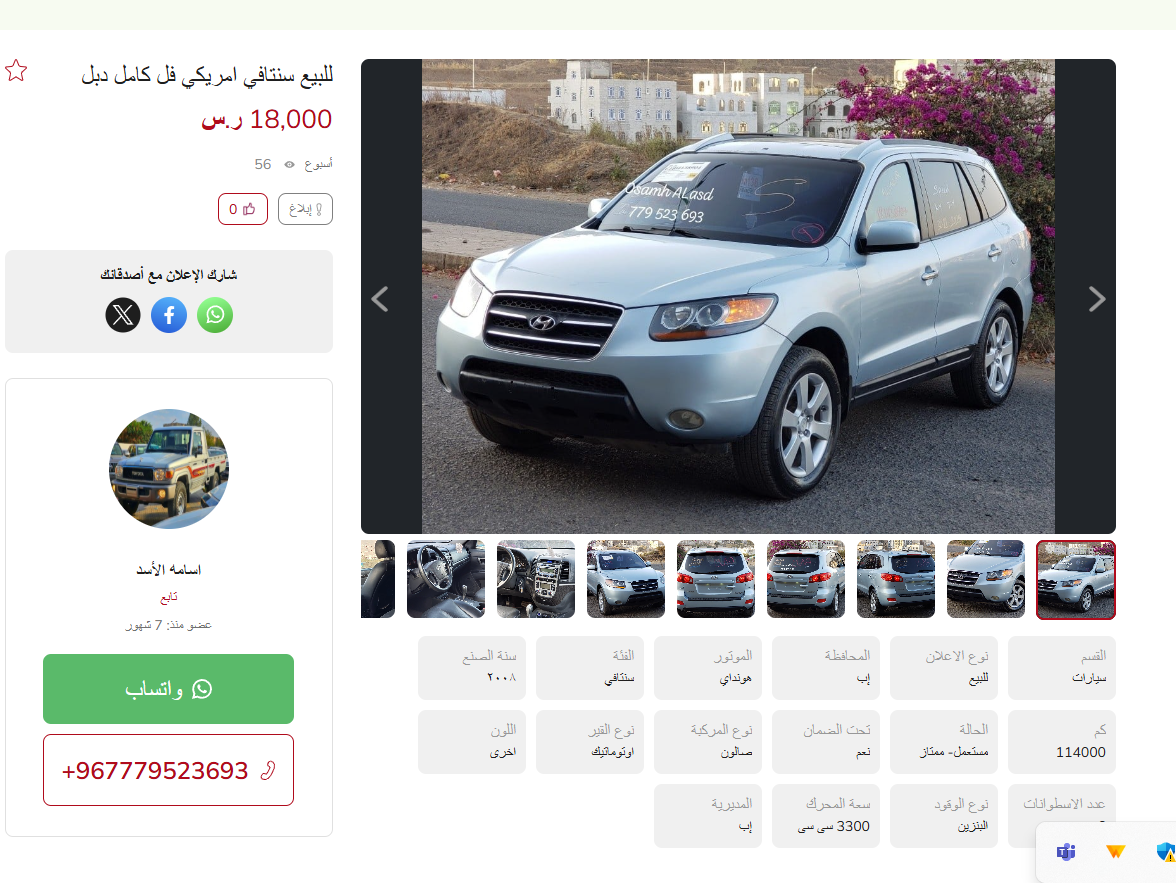This screenshot has height=883, width=1176.
Task: Follow the seller via تابع link
Action: [169, 597]
